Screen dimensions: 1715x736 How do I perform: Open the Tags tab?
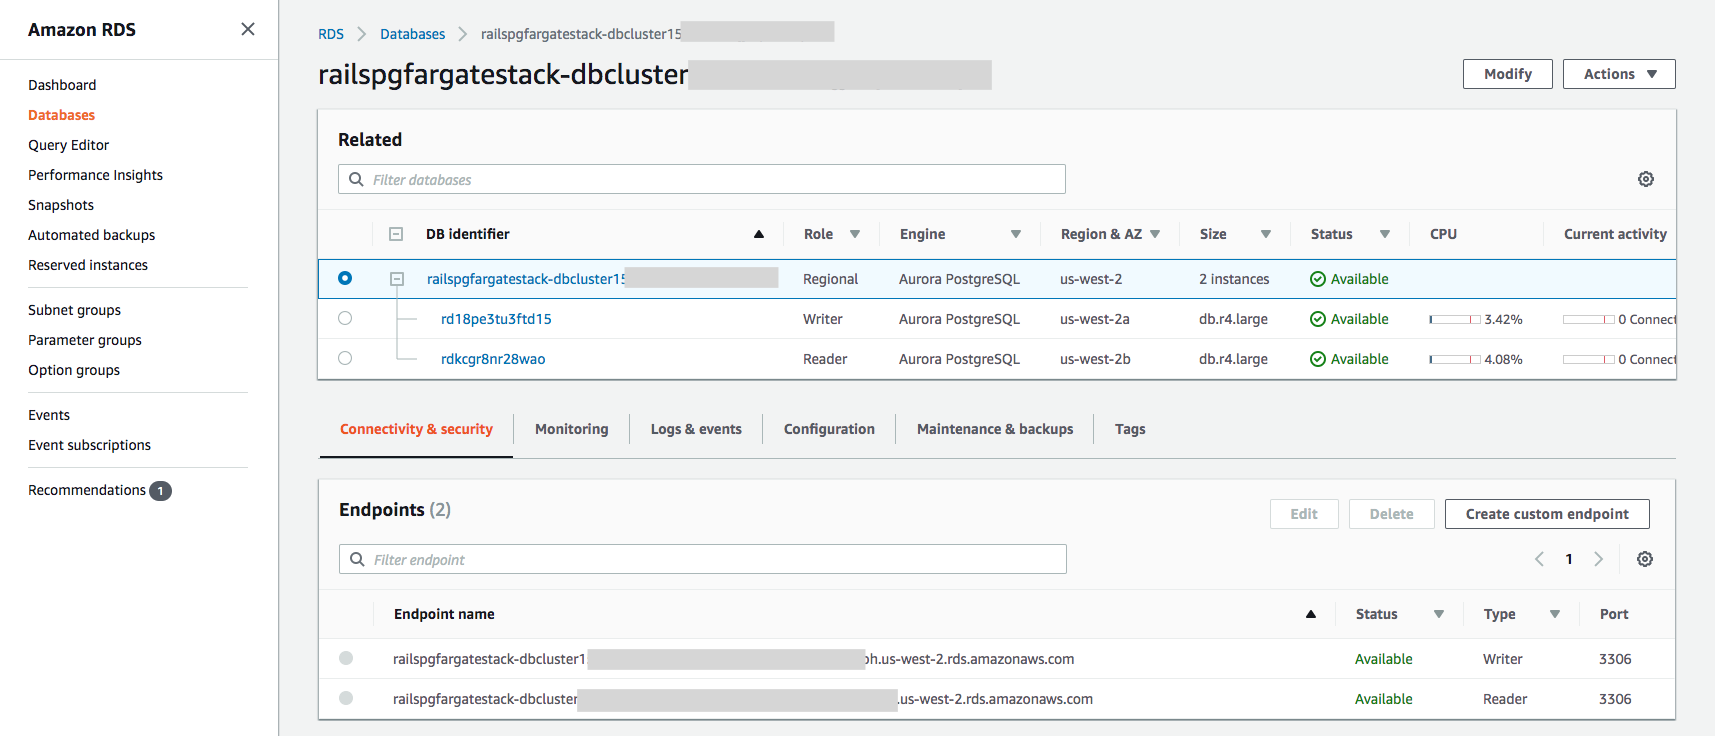(1130, 429)
